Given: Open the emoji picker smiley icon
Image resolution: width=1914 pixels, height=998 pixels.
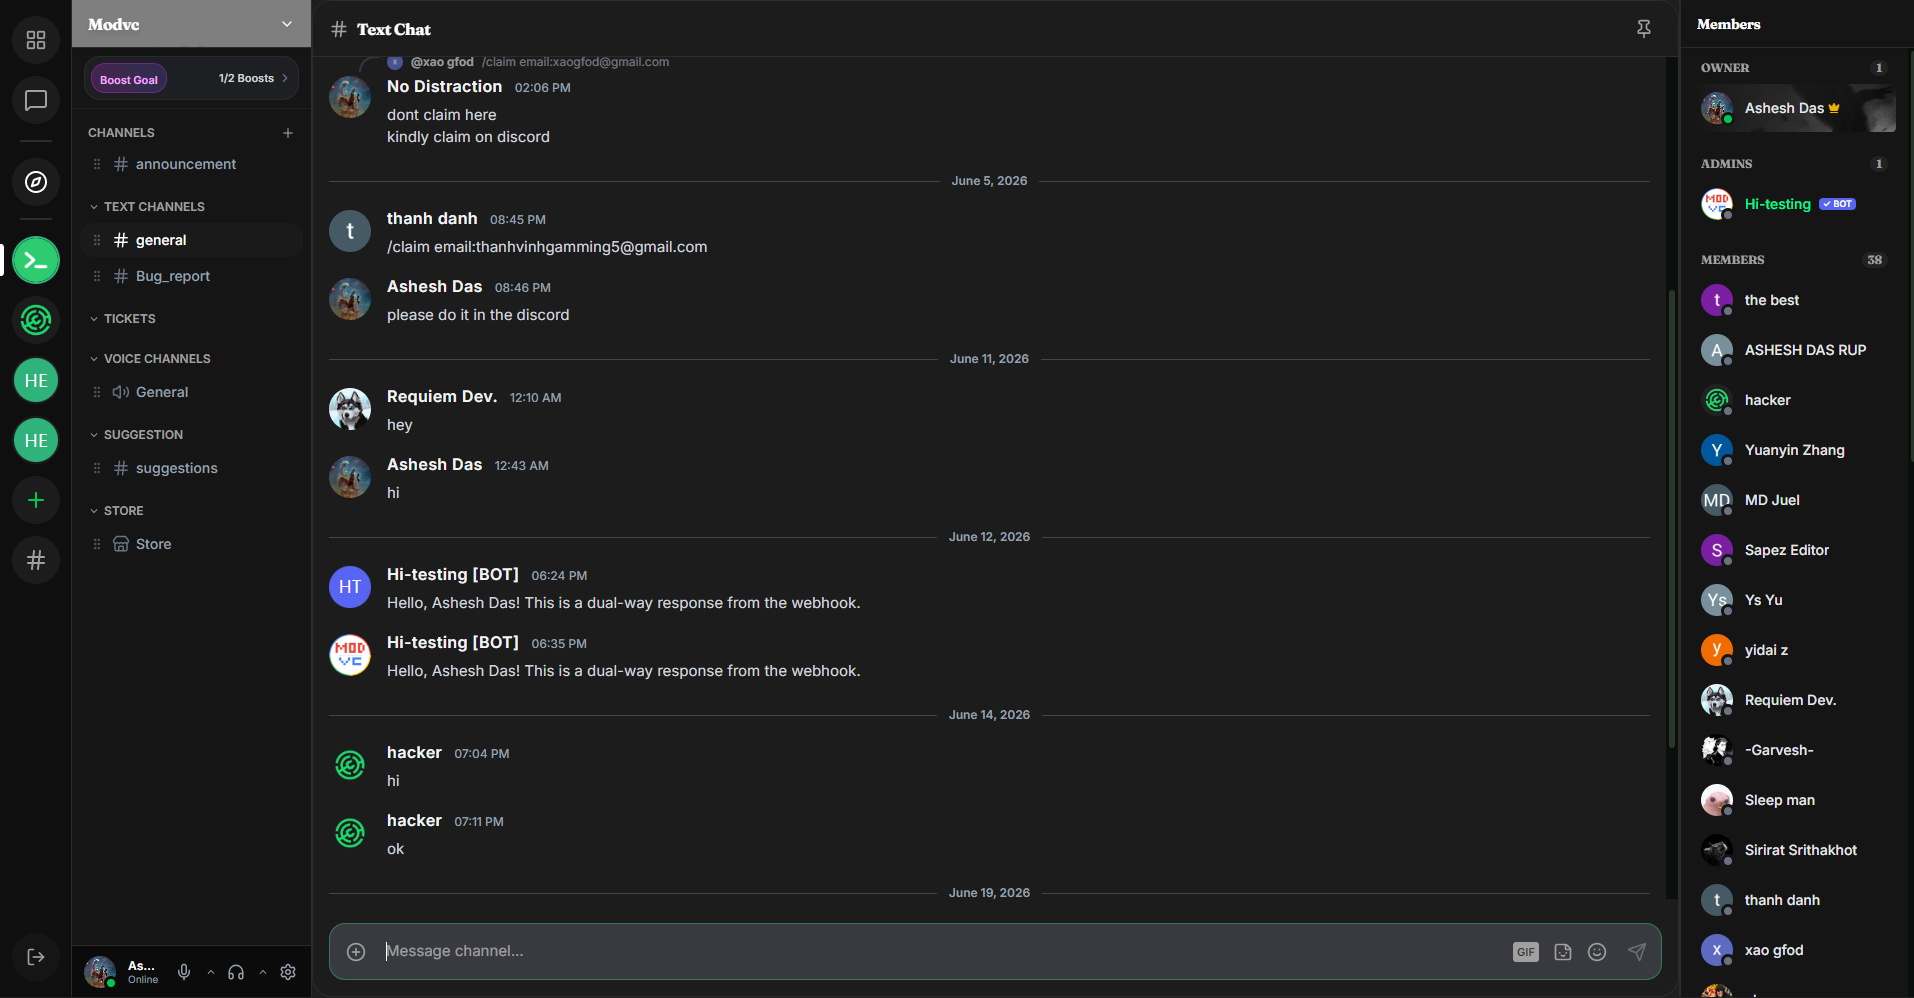Looking at the screenshot, I should click(x=1597, y=952).
